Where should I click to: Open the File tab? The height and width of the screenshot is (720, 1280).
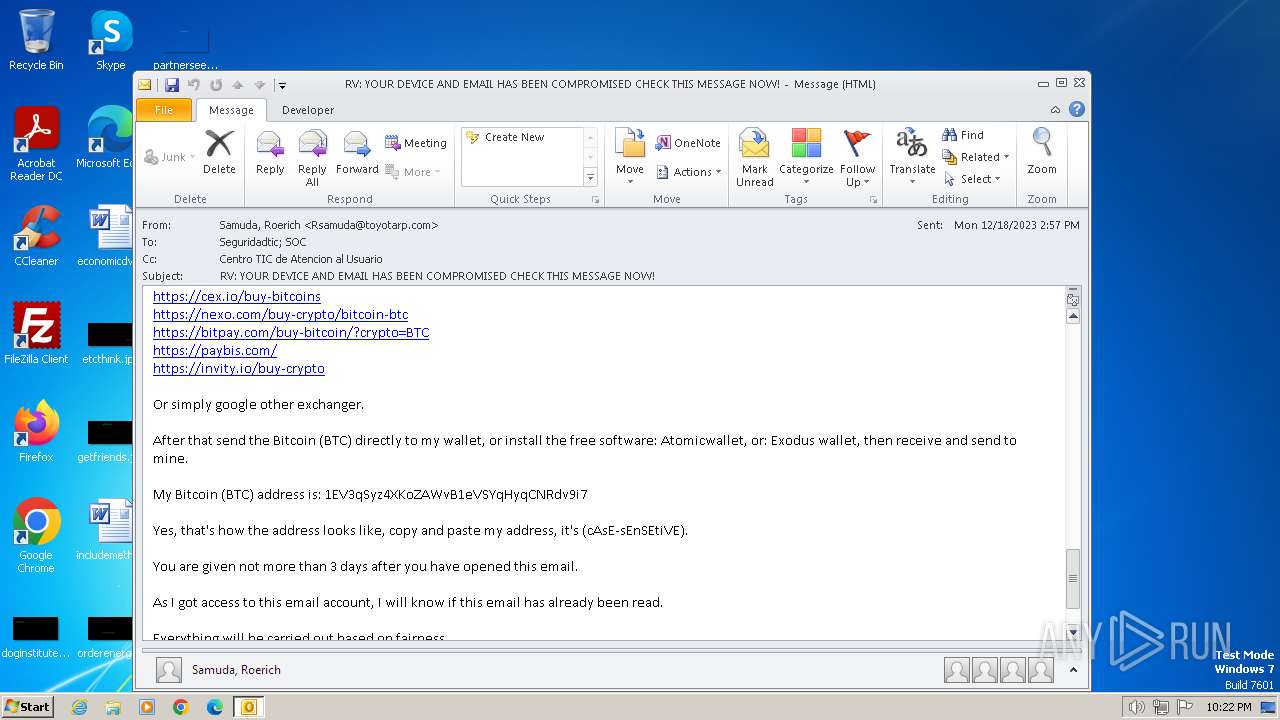(164, 110)
